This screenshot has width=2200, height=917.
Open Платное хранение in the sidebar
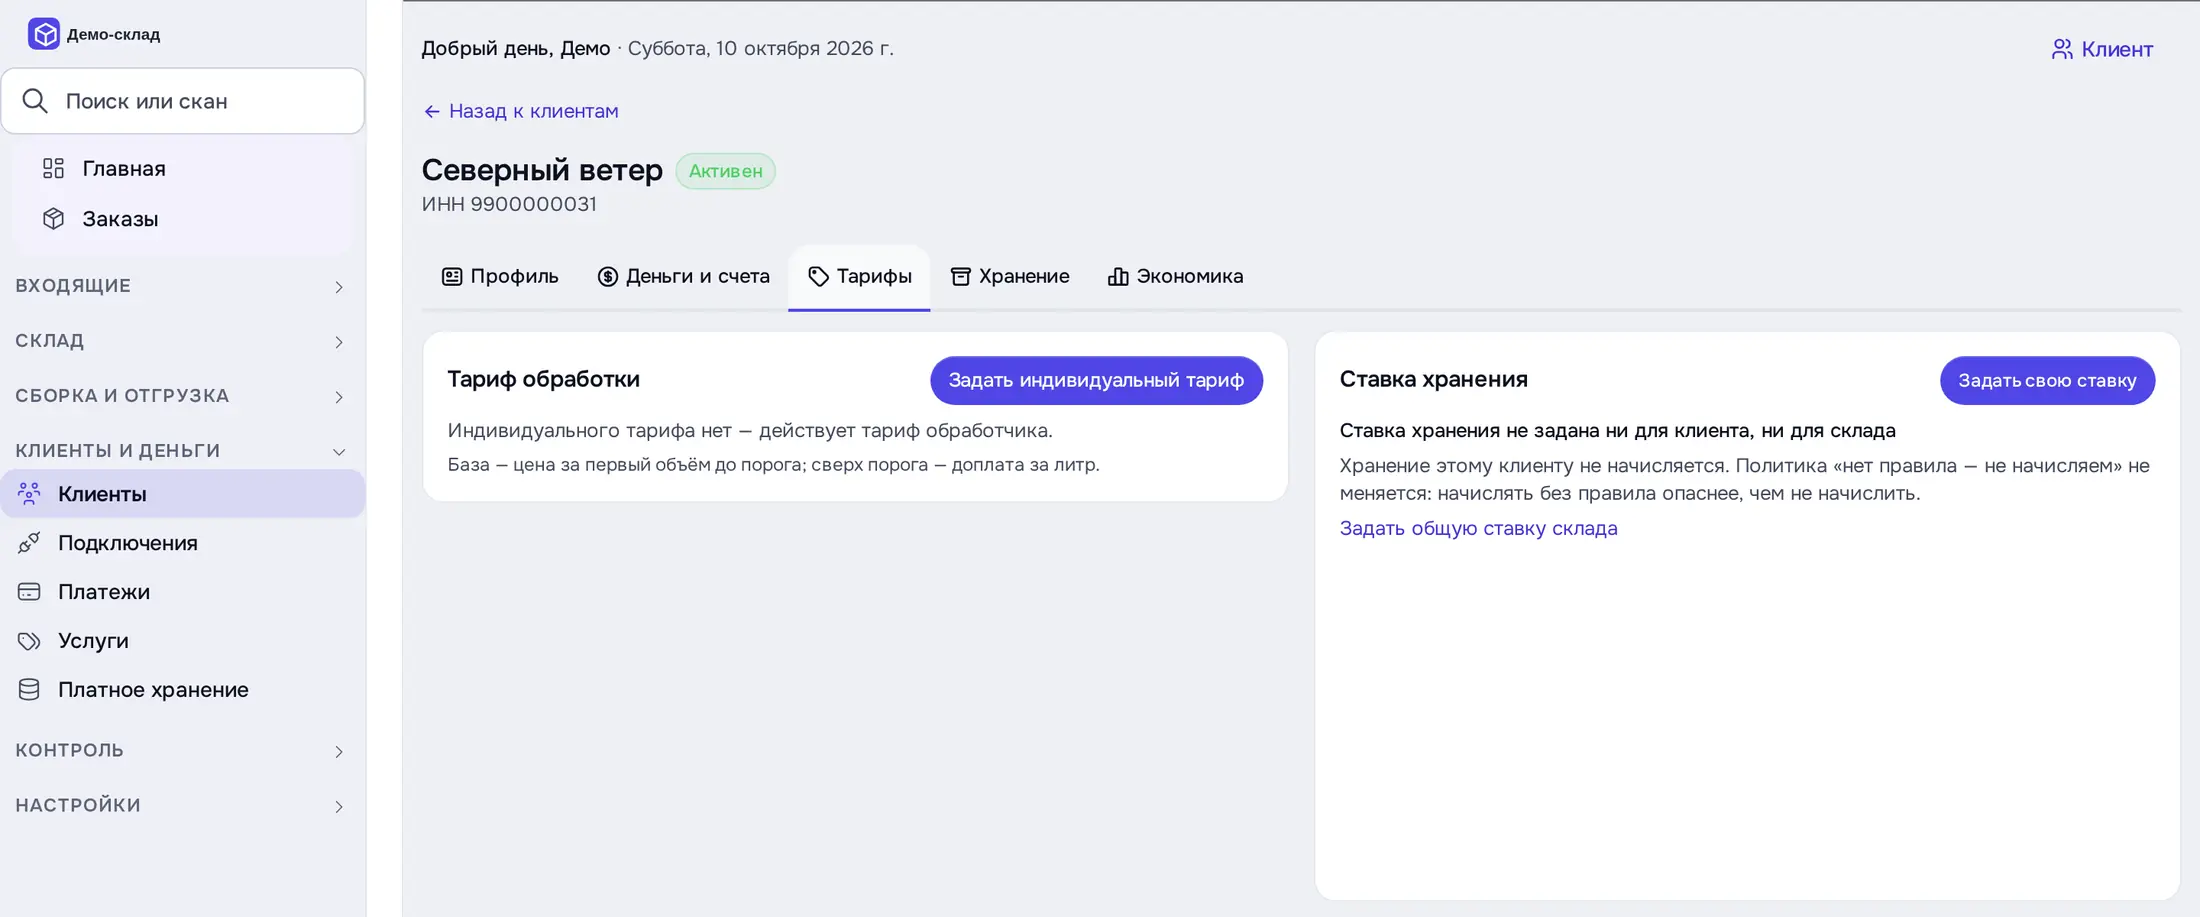click(182, 689)
